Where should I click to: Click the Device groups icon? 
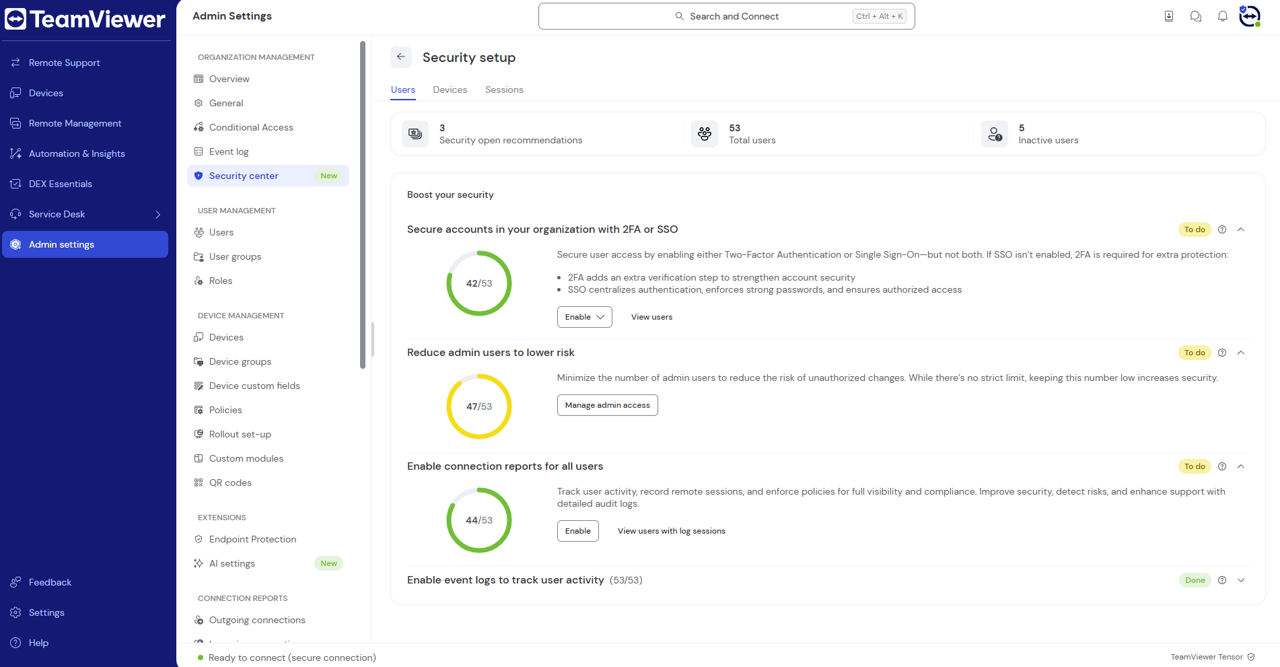[199, 362]
